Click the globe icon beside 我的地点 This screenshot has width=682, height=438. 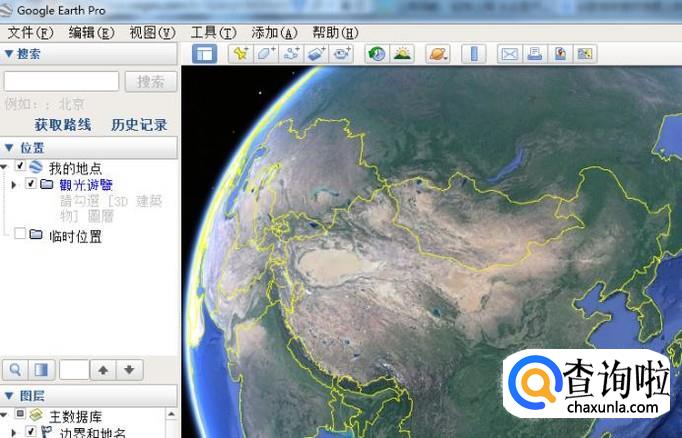point(36,167)
